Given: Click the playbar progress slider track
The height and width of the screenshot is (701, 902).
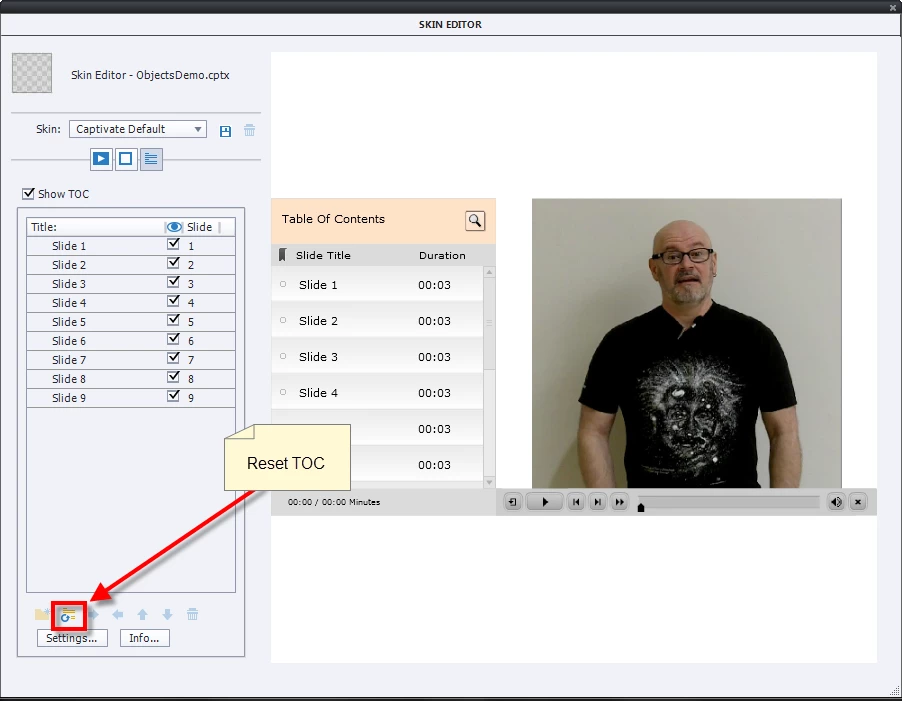Looking at the screenshot, I should click(729, 501).
